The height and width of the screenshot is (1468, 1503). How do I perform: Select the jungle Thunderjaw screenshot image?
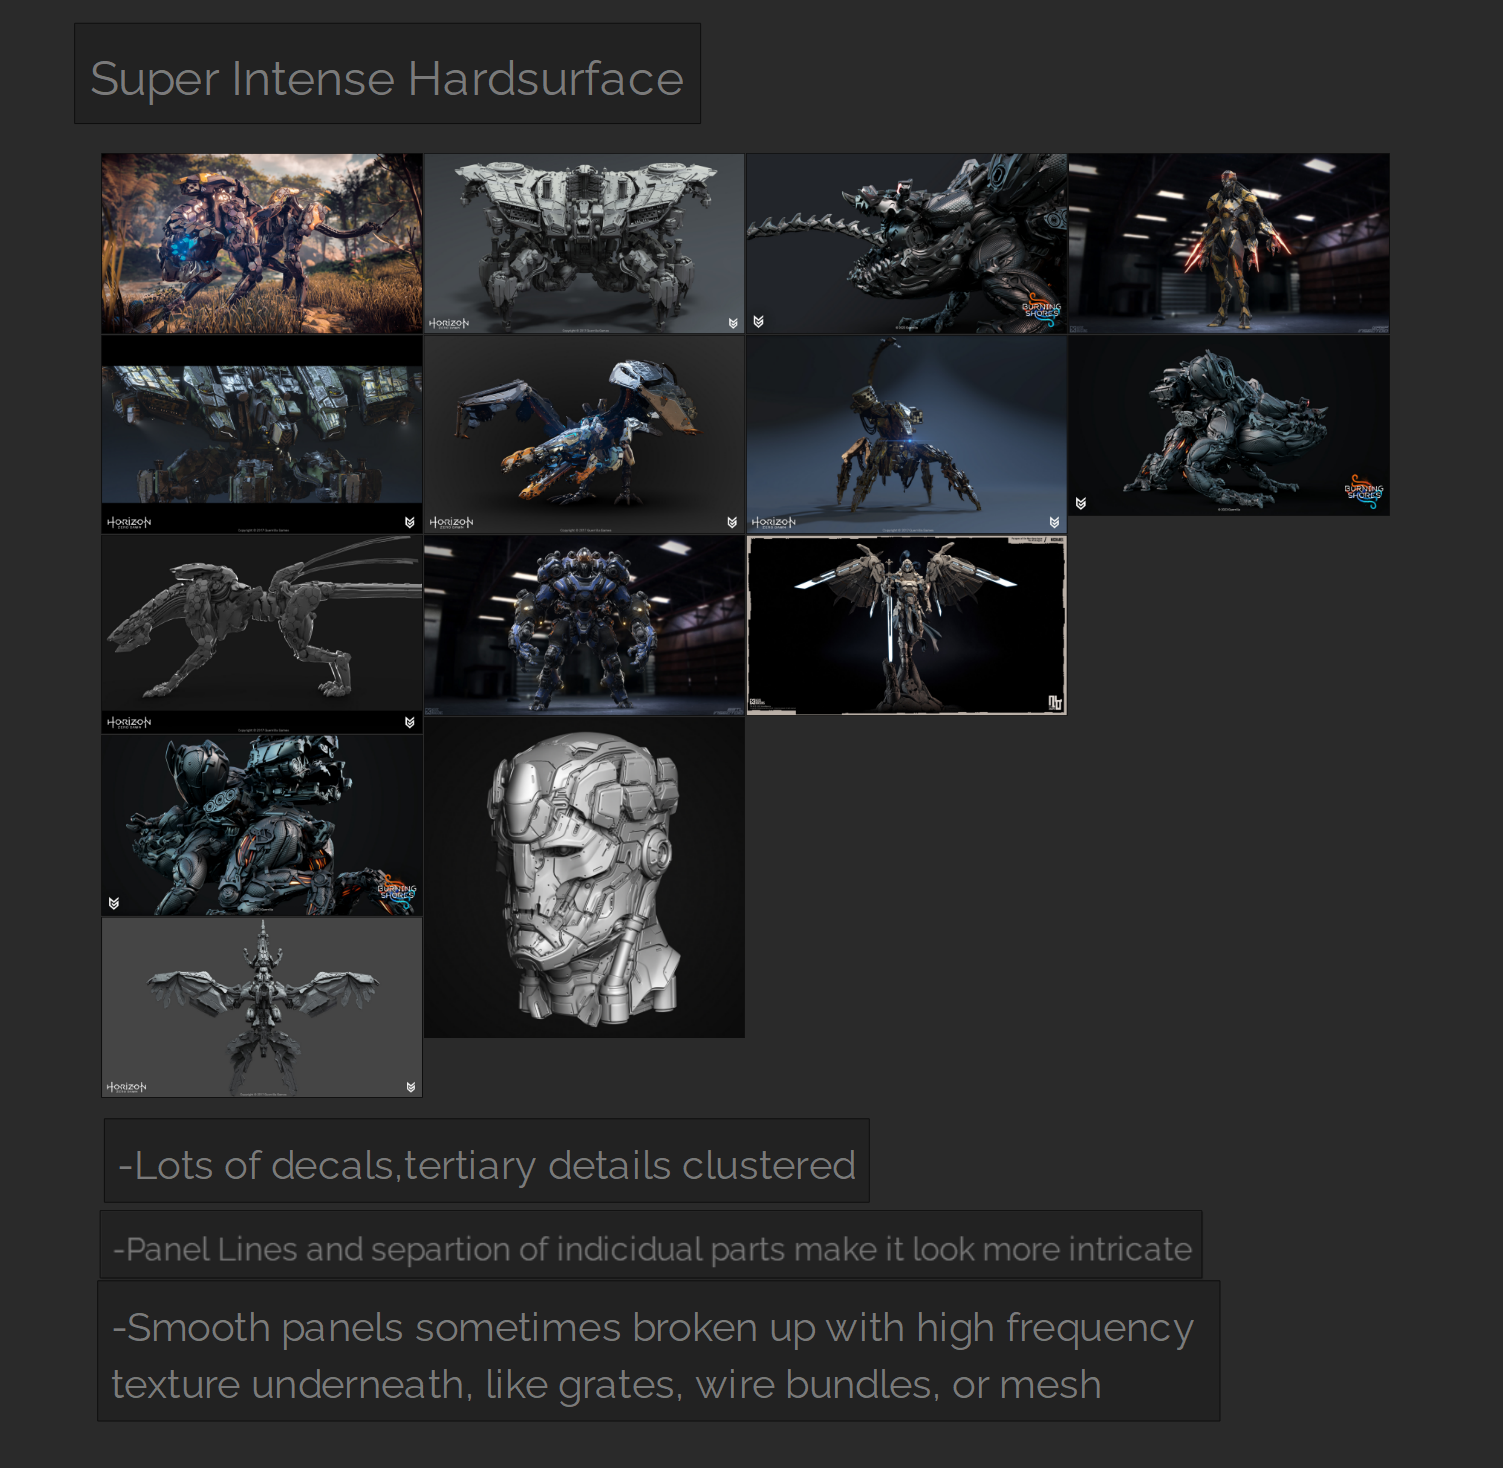[262, 244]
